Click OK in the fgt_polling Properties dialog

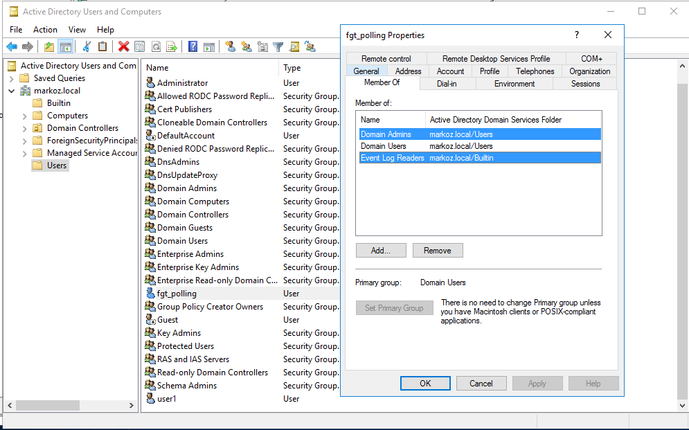[x=425, y=383]
